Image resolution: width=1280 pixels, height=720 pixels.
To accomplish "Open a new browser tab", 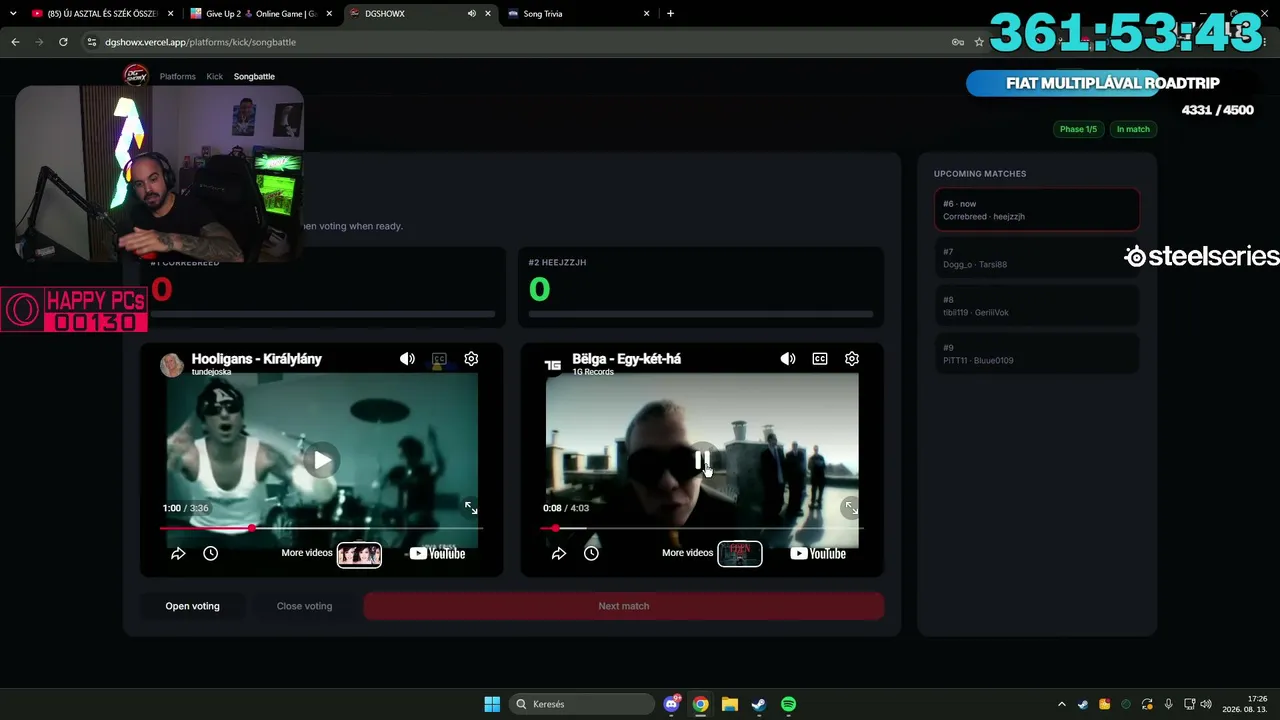I will click(670, 14).
